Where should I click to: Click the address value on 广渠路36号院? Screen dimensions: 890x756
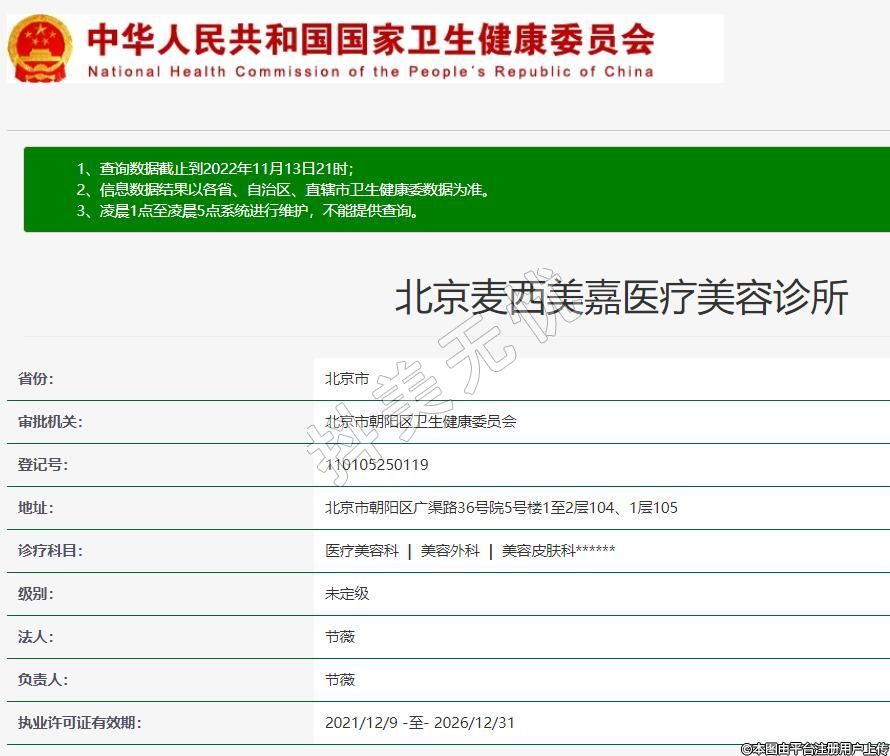pyautogui.click(x=501, y=508)
